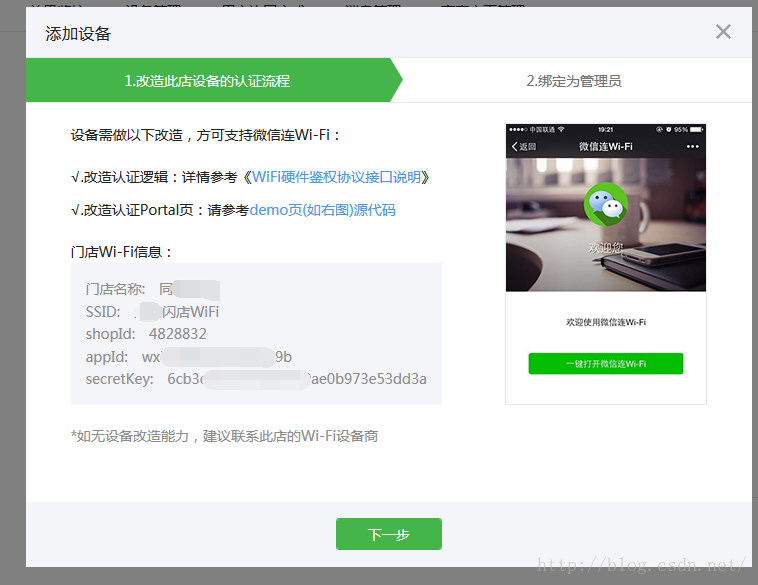Close the 添加设备 dialog with the X

[x=723, y=32]
